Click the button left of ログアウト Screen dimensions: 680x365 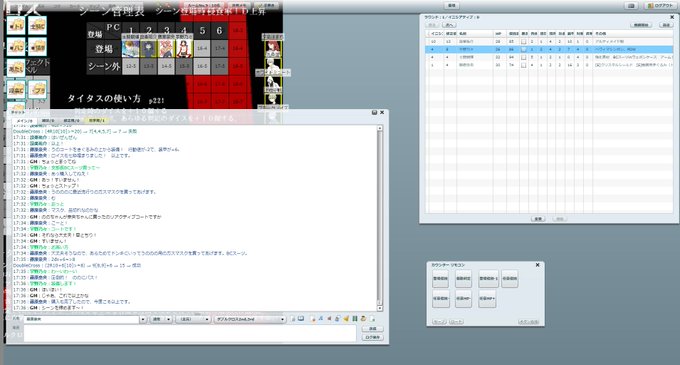[x=631, y=6]
